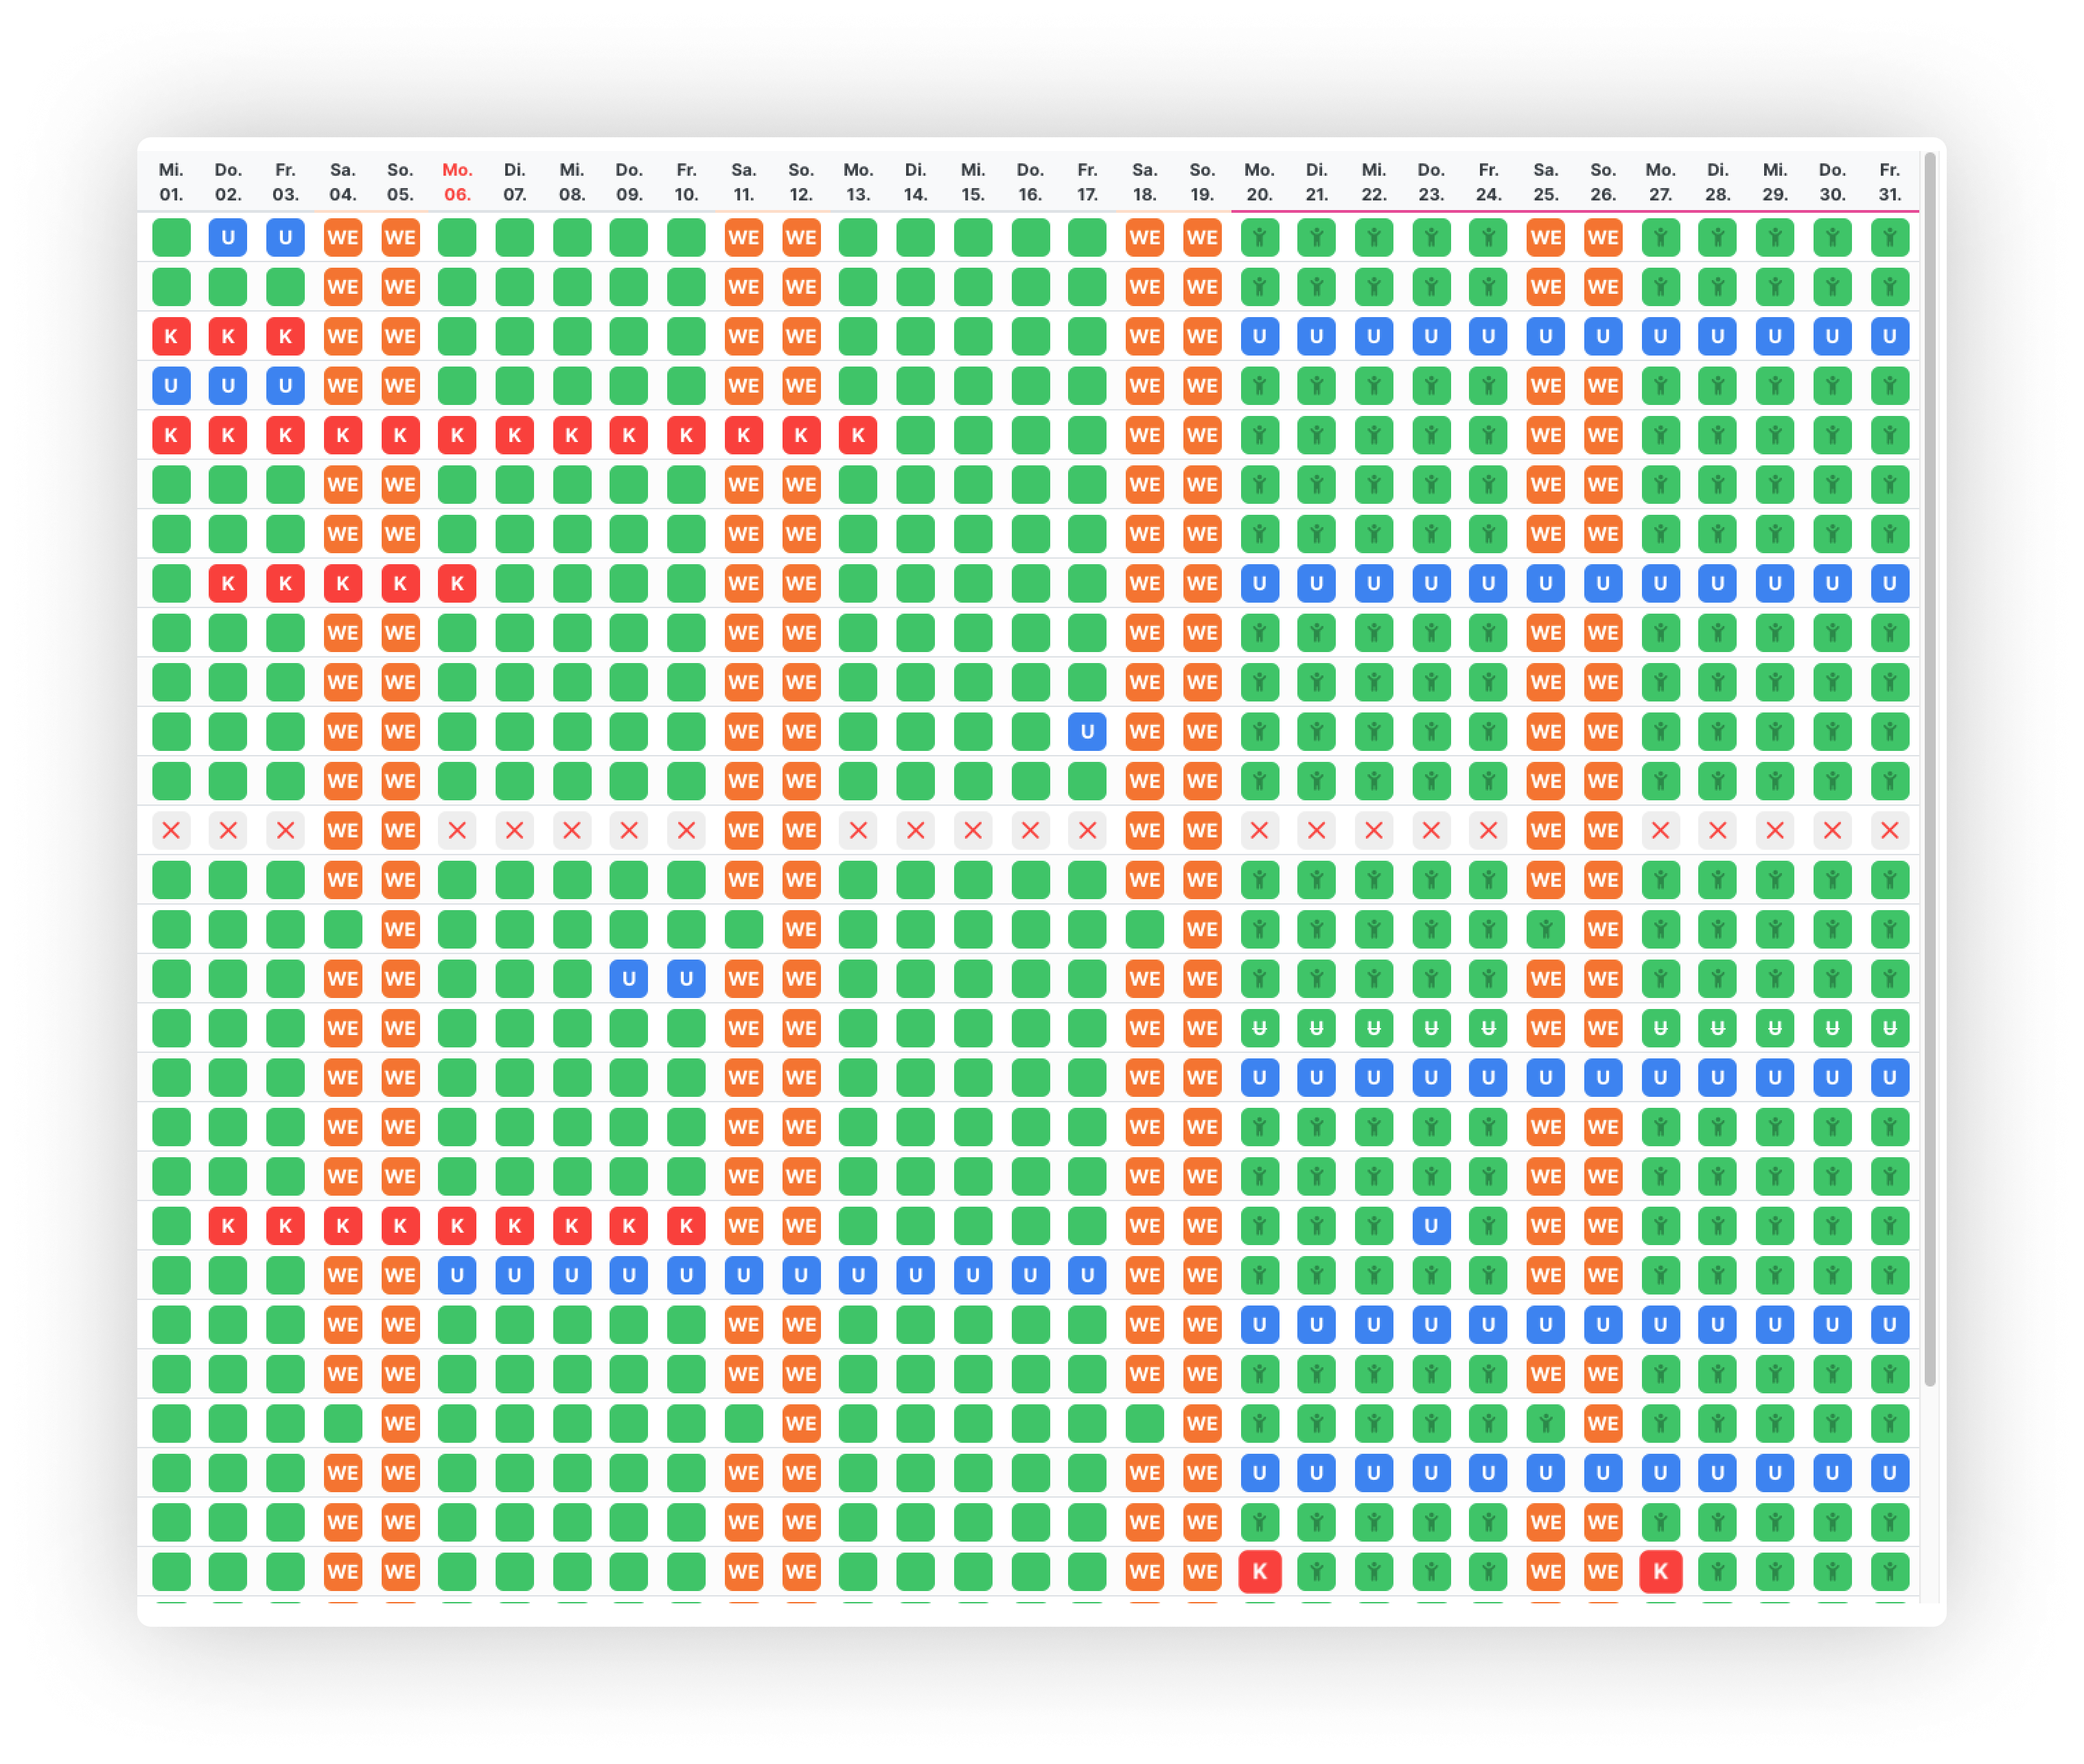This screenshot has height=1764, width=2084.
Task: Click the red X cell on Fr. 31.
Action: [1889, 831]
